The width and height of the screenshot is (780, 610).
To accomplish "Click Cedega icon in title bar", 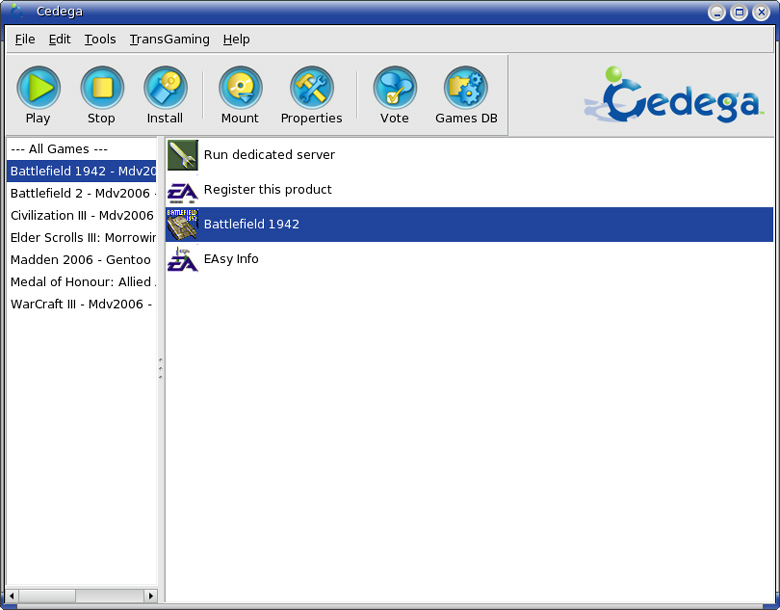I will [17, 11].
